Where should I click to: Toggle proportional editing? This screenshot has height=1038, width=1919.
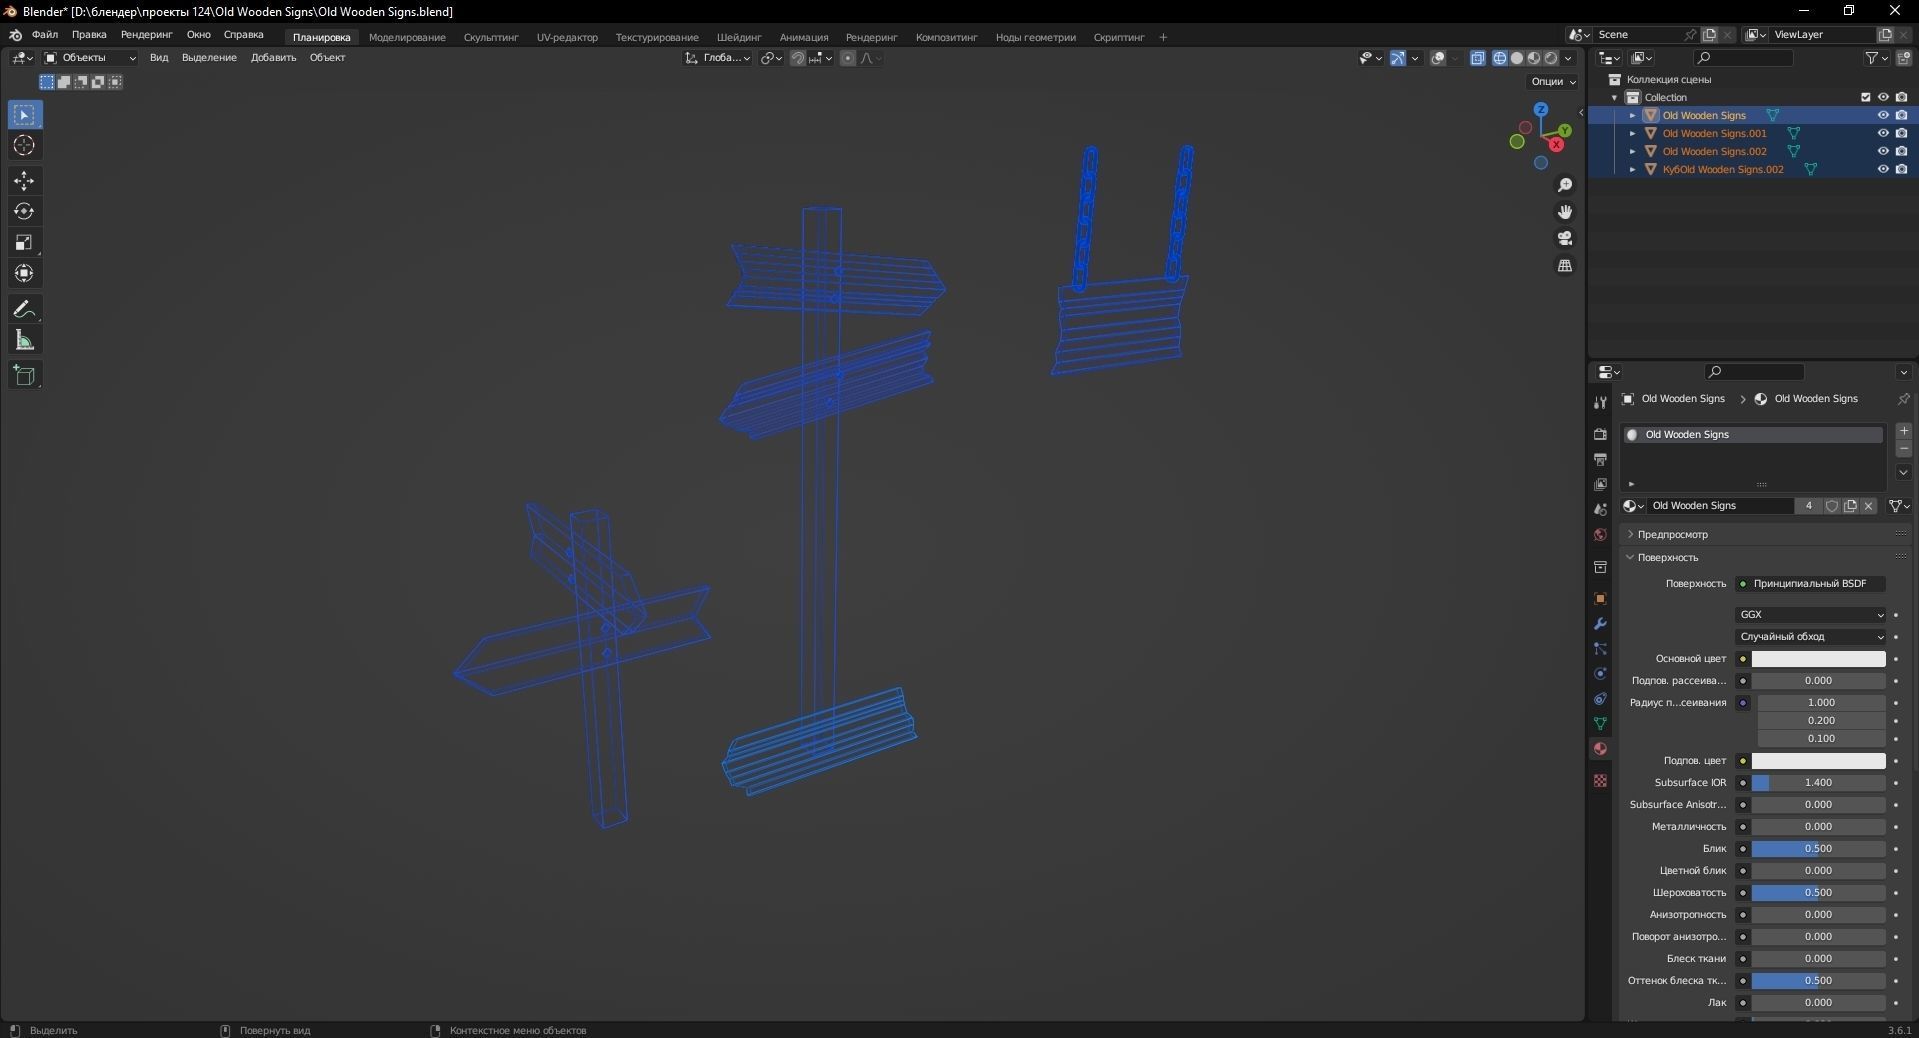point(848,58)
